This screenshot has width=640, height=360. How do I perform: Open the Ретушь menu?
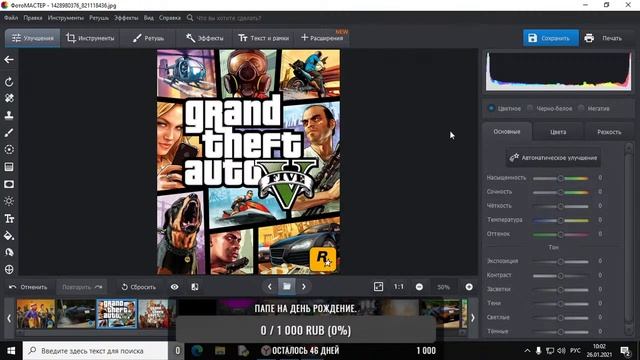click(99, 18)
